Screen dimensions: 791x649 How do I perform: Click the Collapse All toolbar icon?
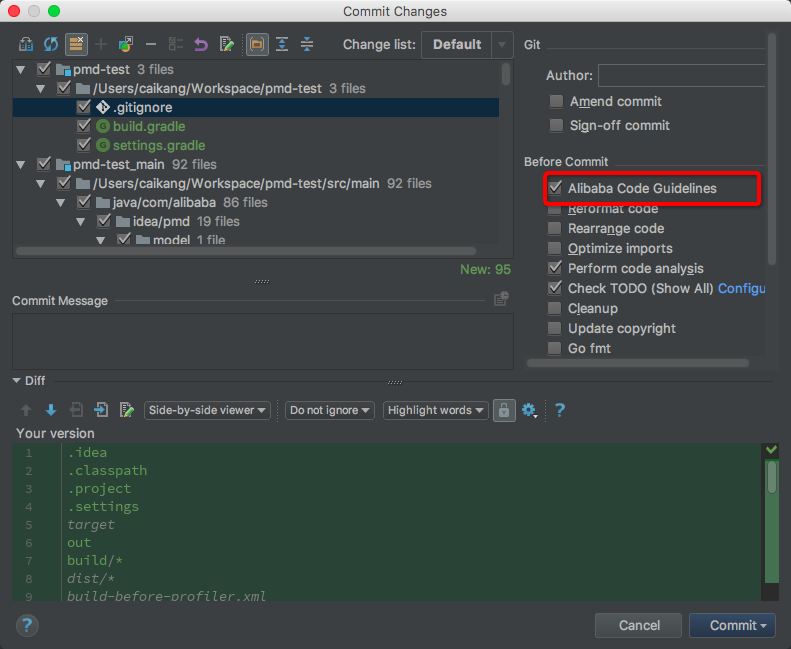(307, 44)
